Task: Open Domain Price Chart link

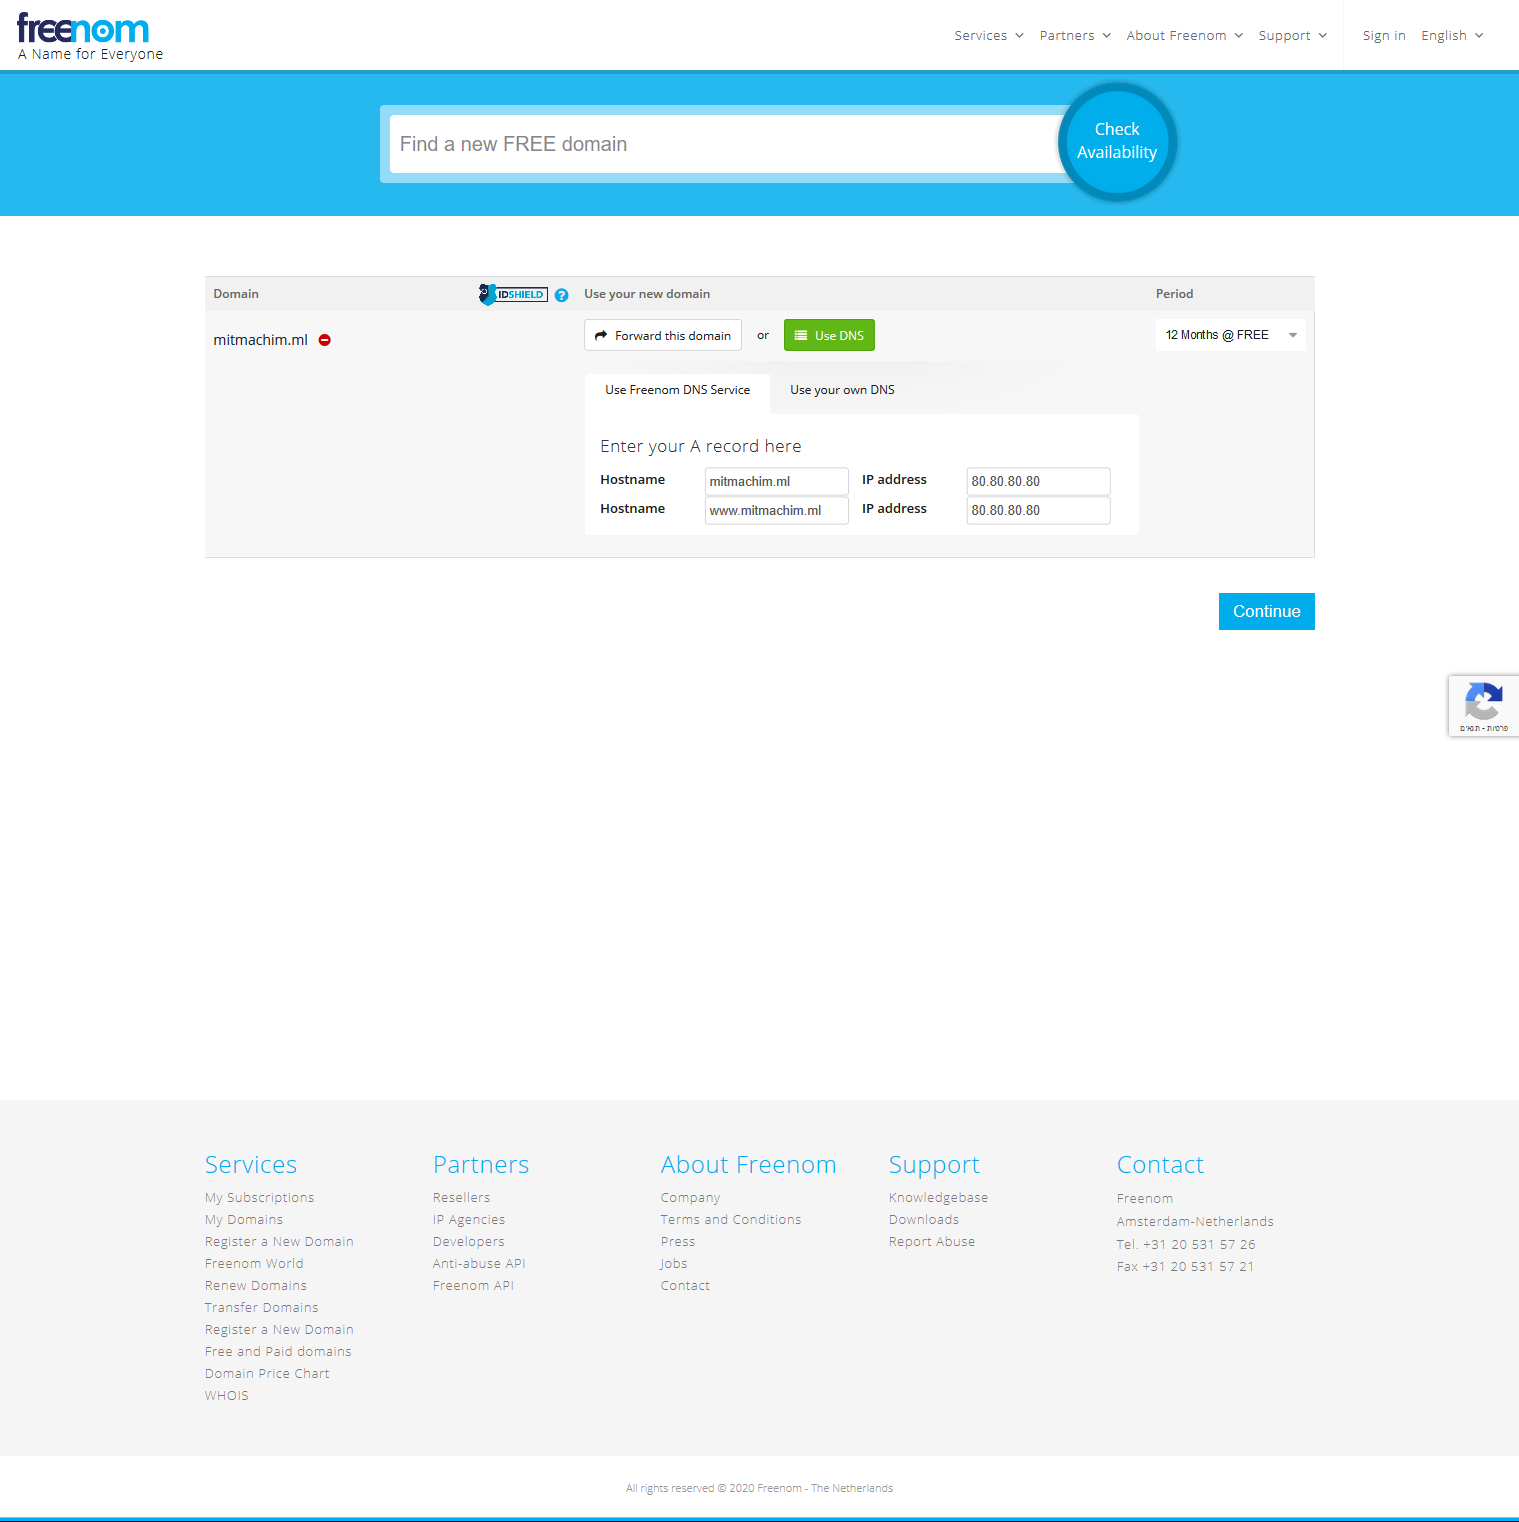Action: tap(267, 1373)
